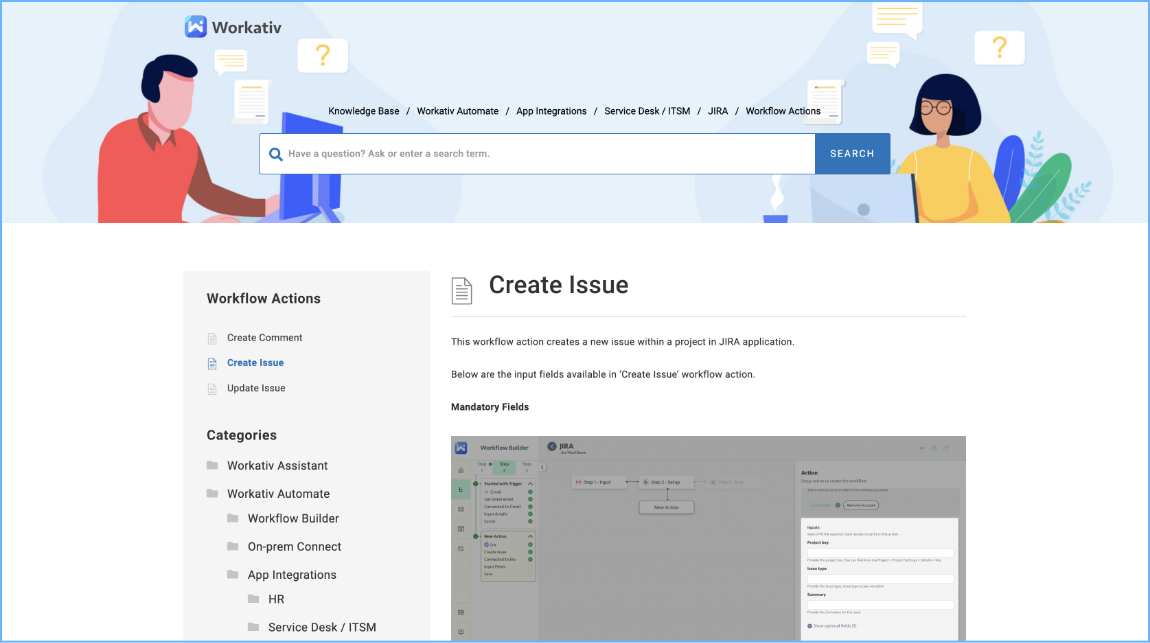Open the Create Comment article
The image size is (1150, 643).
tap(265, 338)
